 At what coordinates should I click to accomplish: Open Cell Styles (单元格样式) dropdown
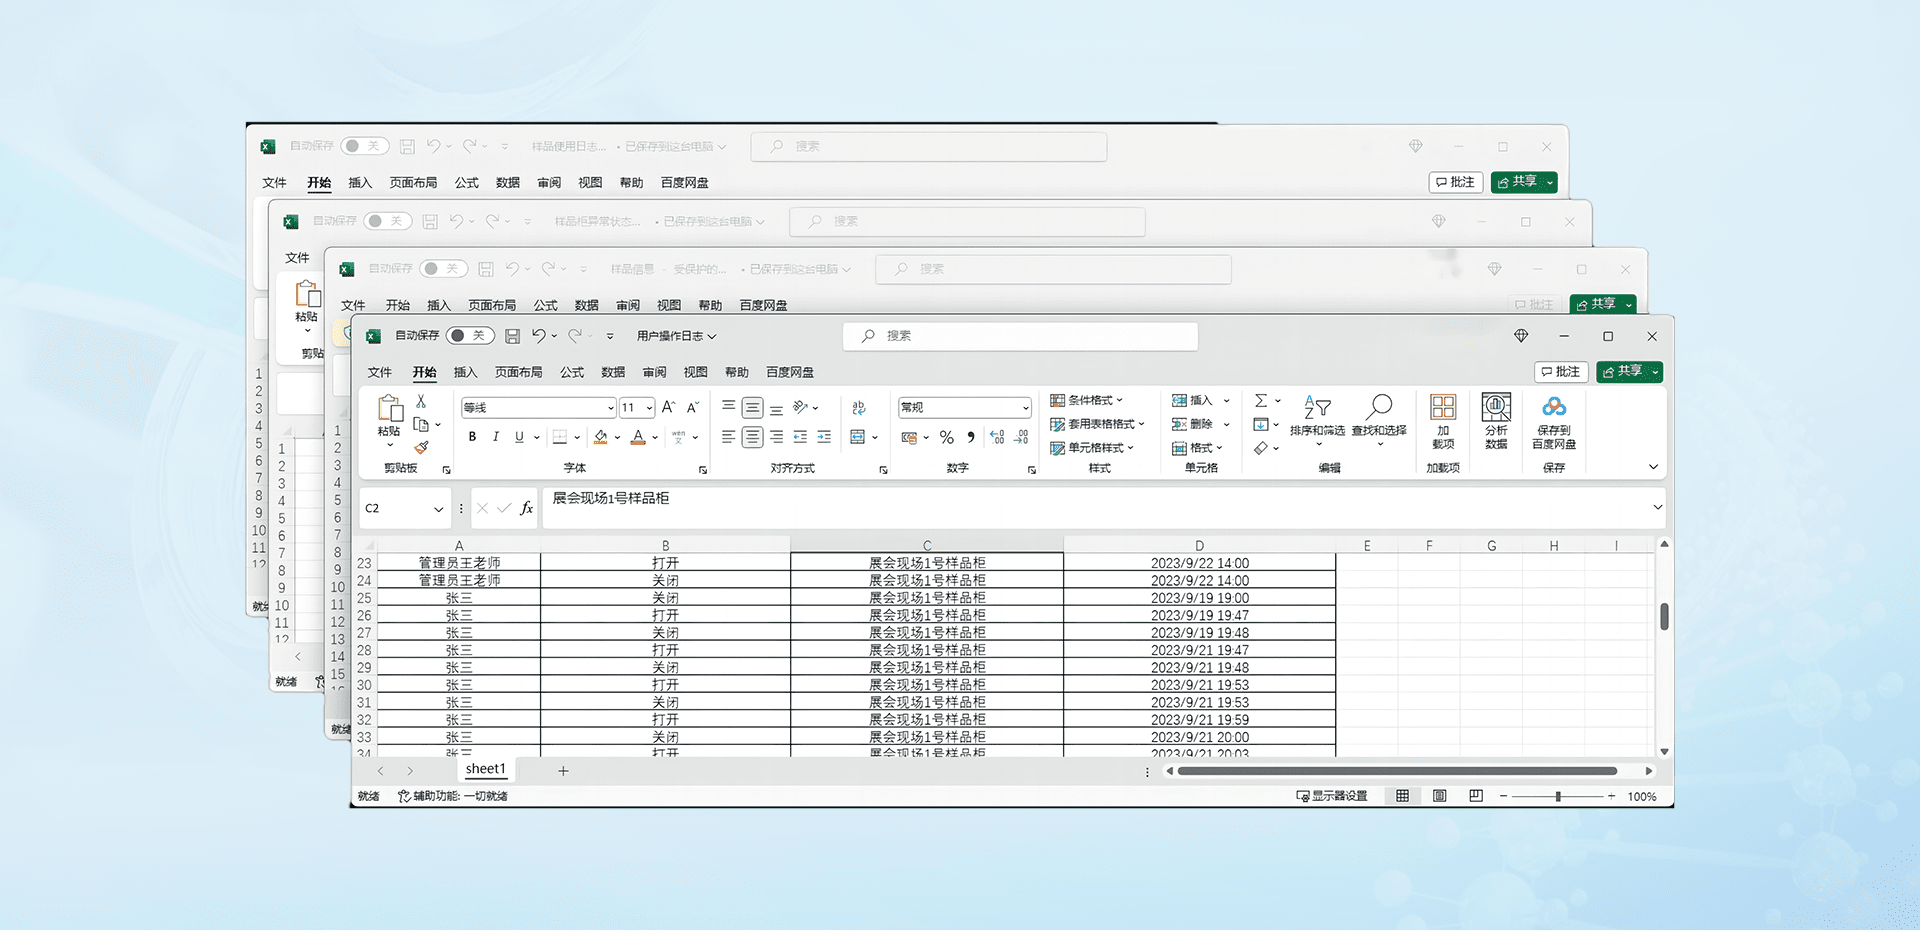click(x=1092, y=448)
